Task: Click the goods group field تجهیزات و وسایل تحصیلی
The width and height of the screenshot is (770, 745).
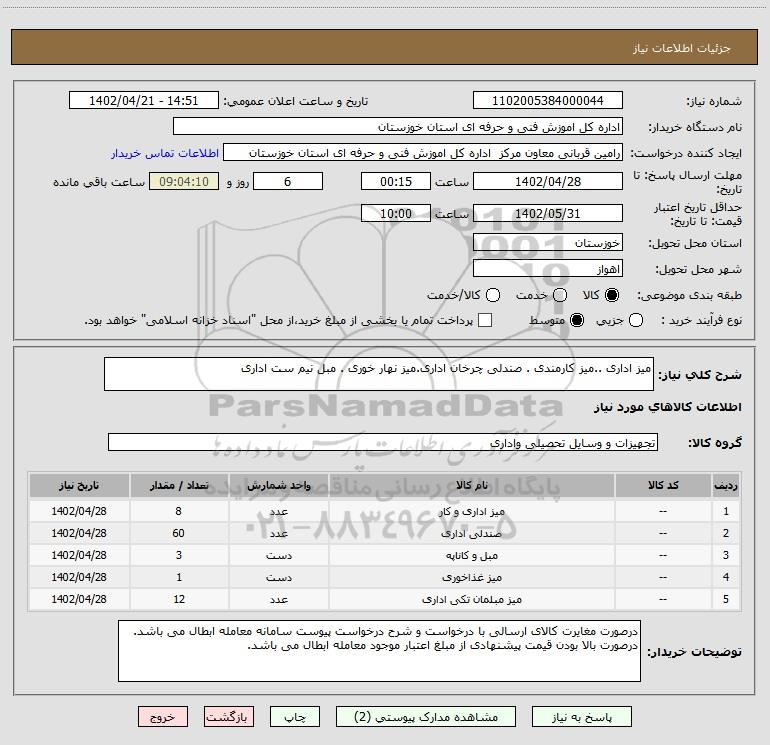Action: coord(383,442)
